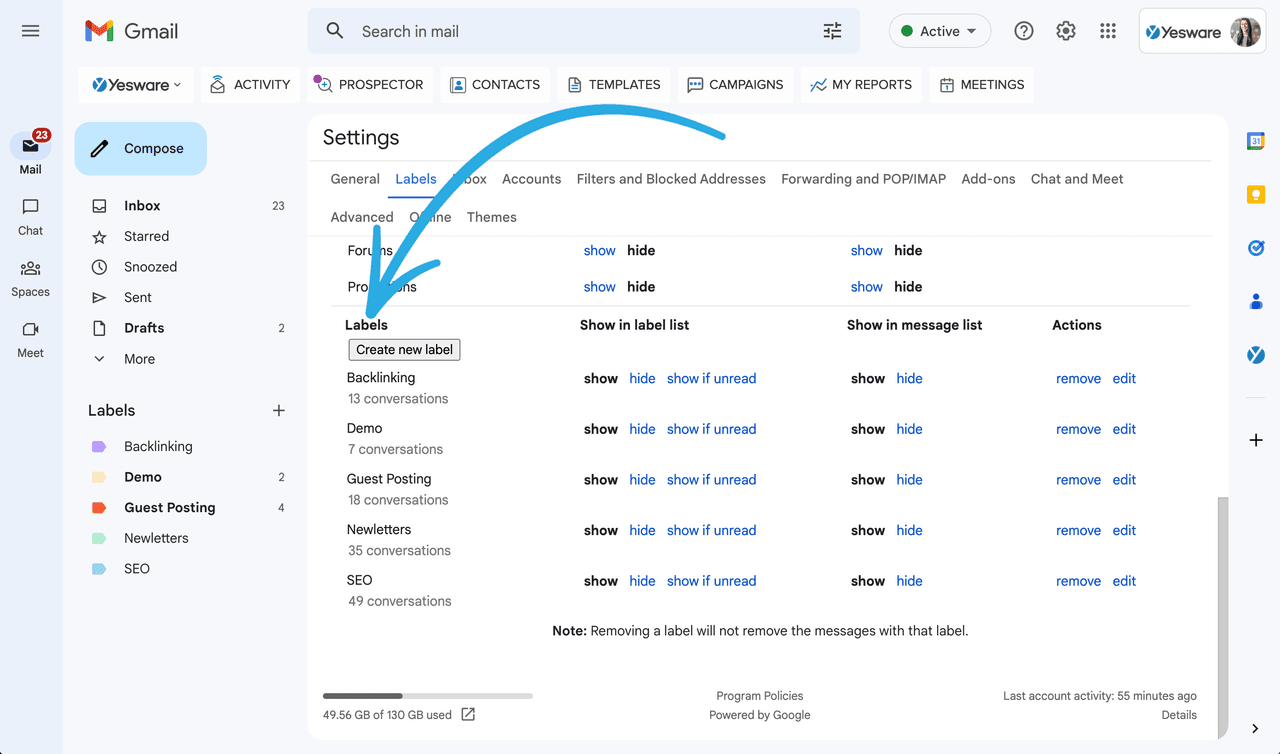The width and height of the screenshot is (1280, 754).
Task: Open Google Keep from the side panel
Action: (x=1255, y=194)
